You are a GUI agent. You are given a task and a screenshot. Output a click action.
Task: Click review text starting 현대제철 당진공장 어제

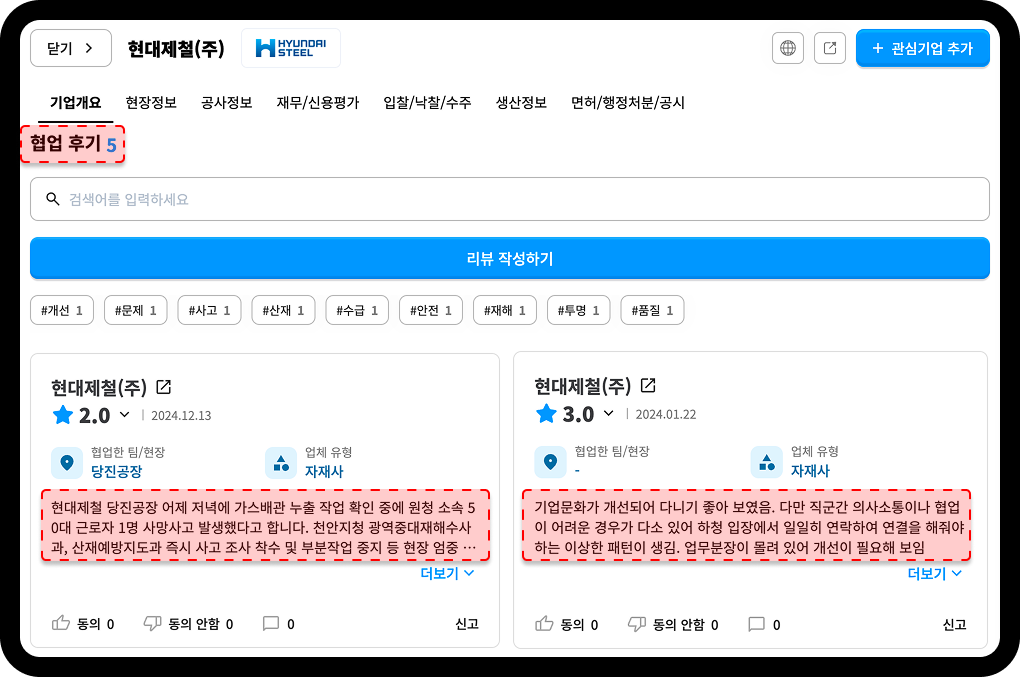pos(265,527)
